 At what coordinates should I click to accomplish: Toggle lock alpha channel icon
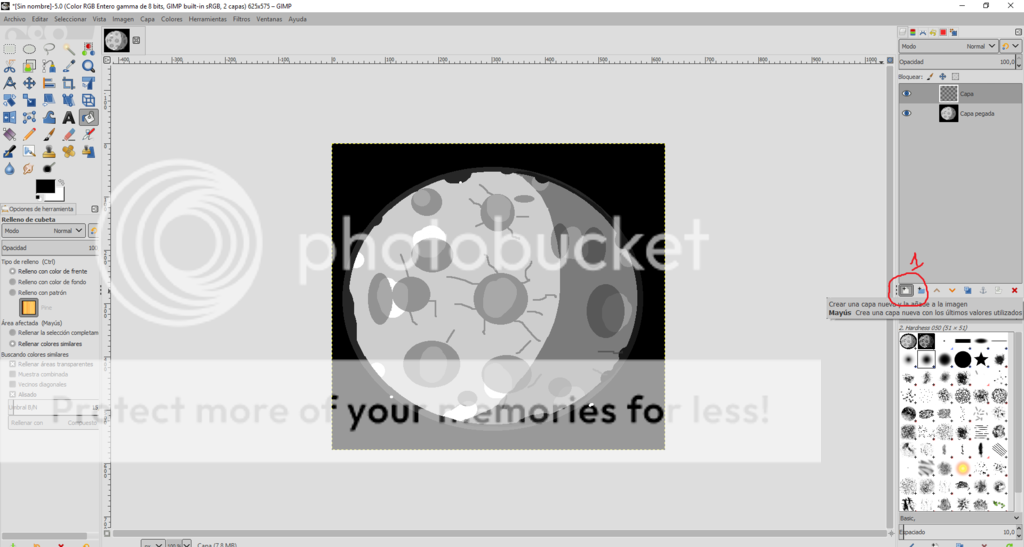pyautogui.click(x=955, y=76)
